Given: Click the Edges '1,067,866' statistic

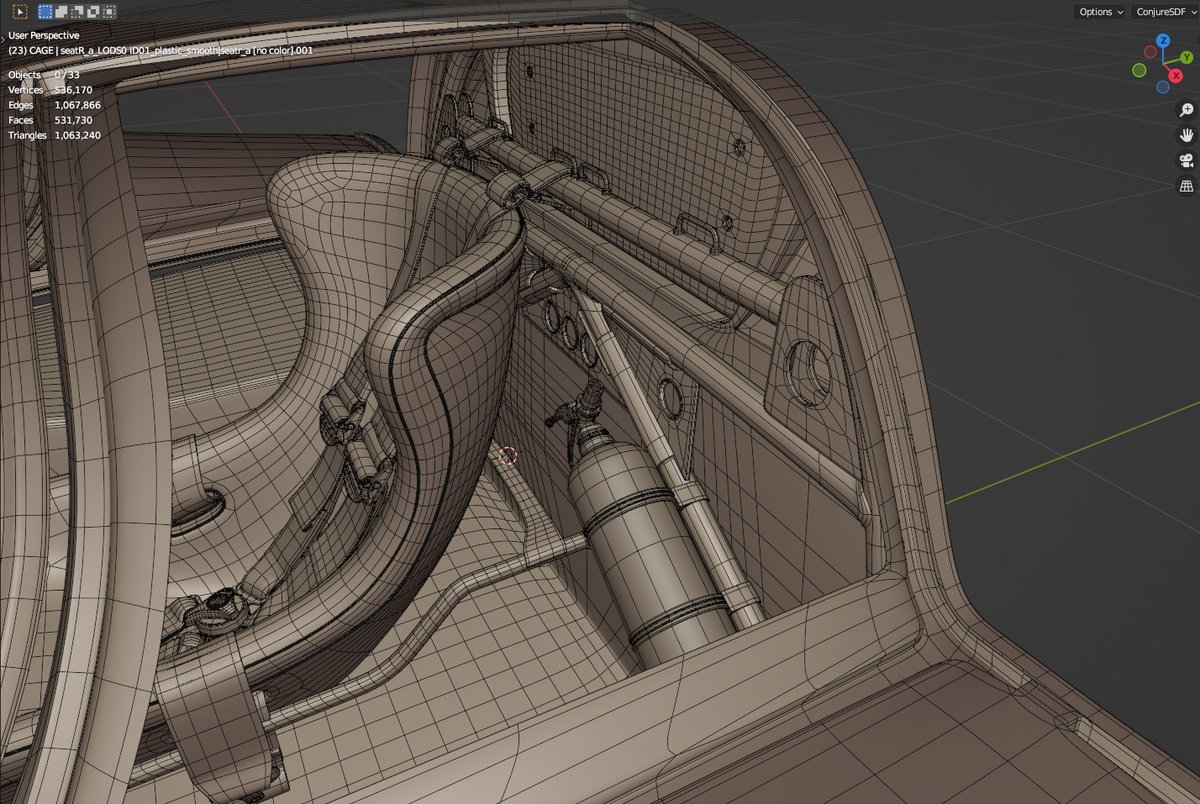Looking at the screenshot, I should tap(77, 105).
